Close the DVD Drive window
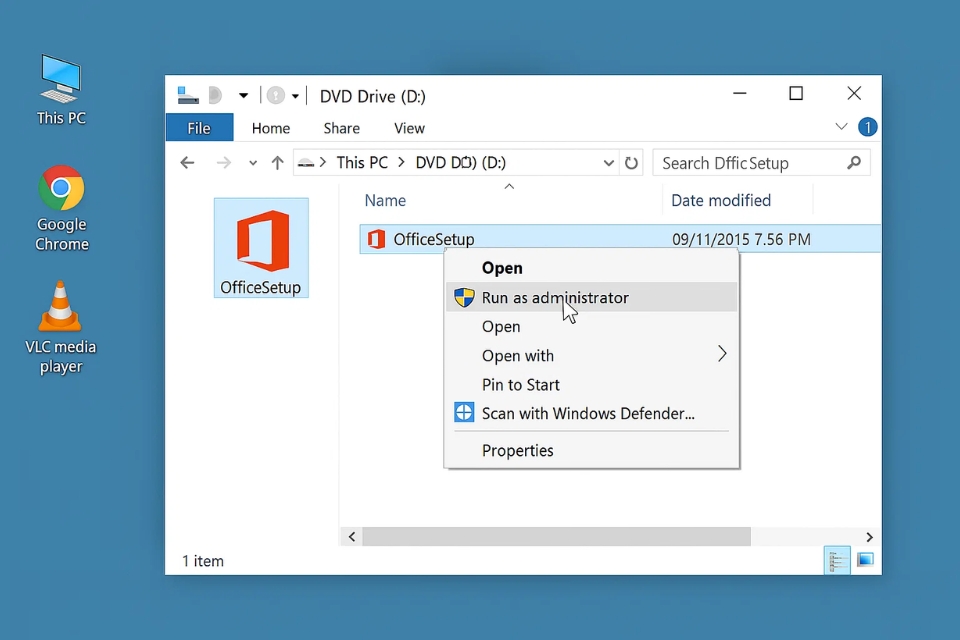The width and height of the screenshot is (960, 640). (x=854, y=94)
